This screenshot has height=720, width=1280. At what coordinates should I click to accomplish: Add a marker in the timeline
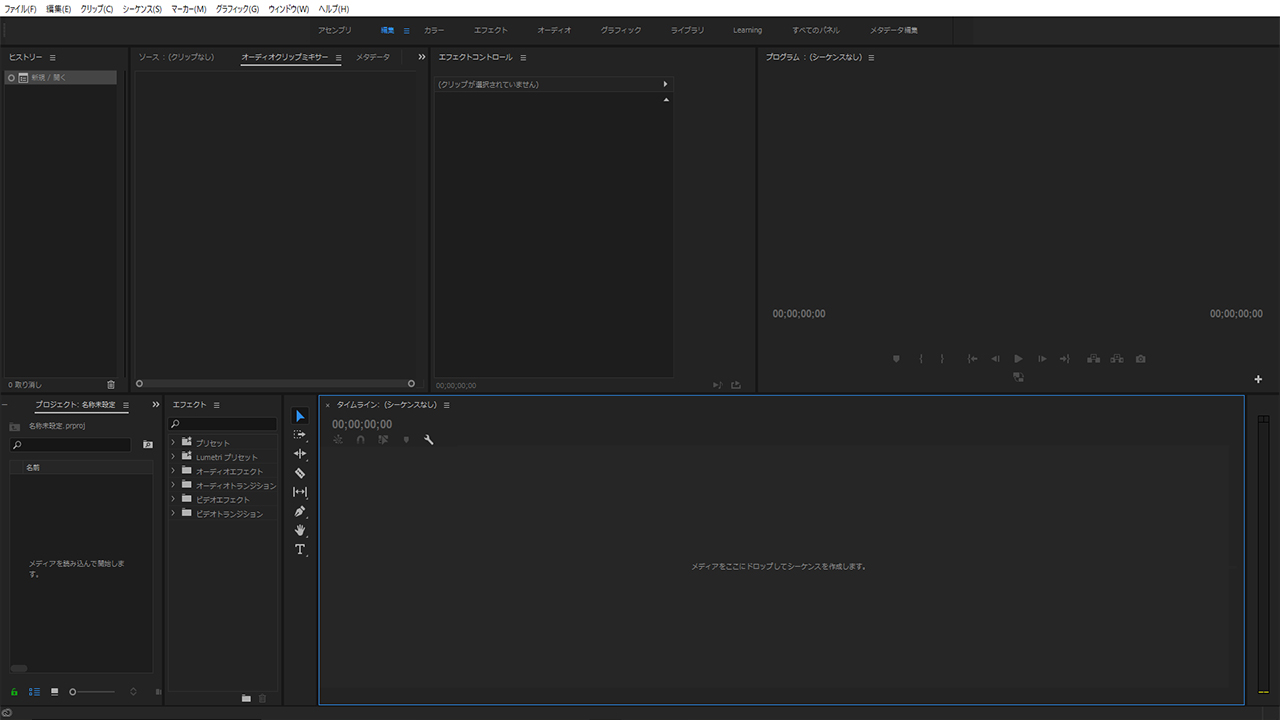(x=406, y=440)
